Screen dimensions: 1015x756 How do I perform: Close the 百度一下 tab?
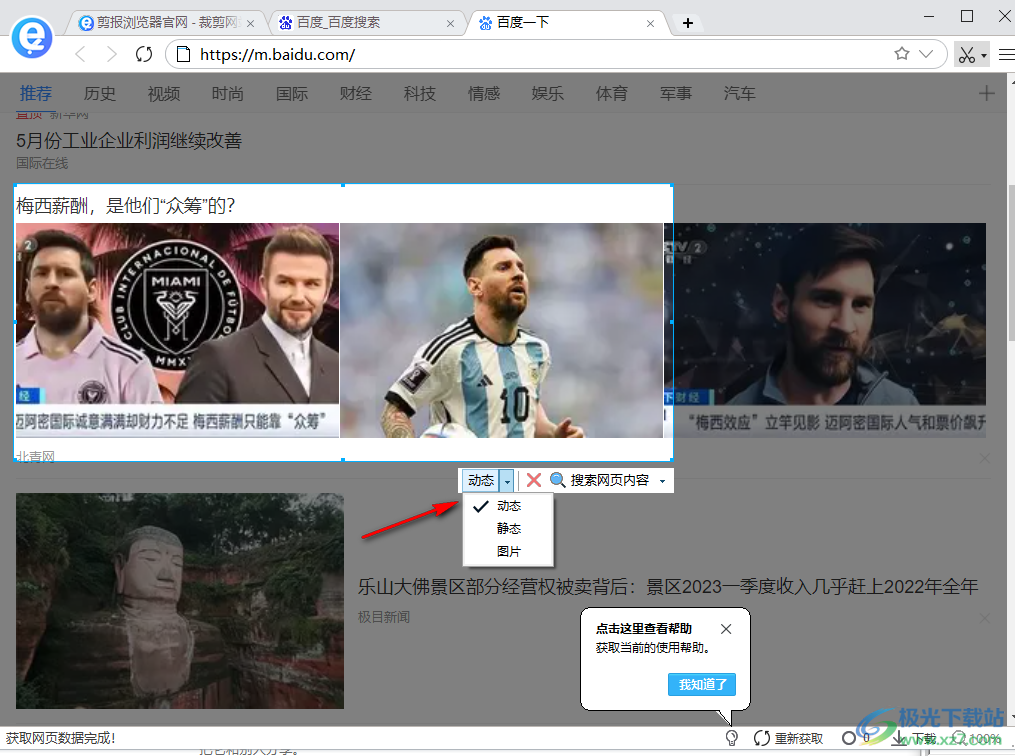coord(651,23)
